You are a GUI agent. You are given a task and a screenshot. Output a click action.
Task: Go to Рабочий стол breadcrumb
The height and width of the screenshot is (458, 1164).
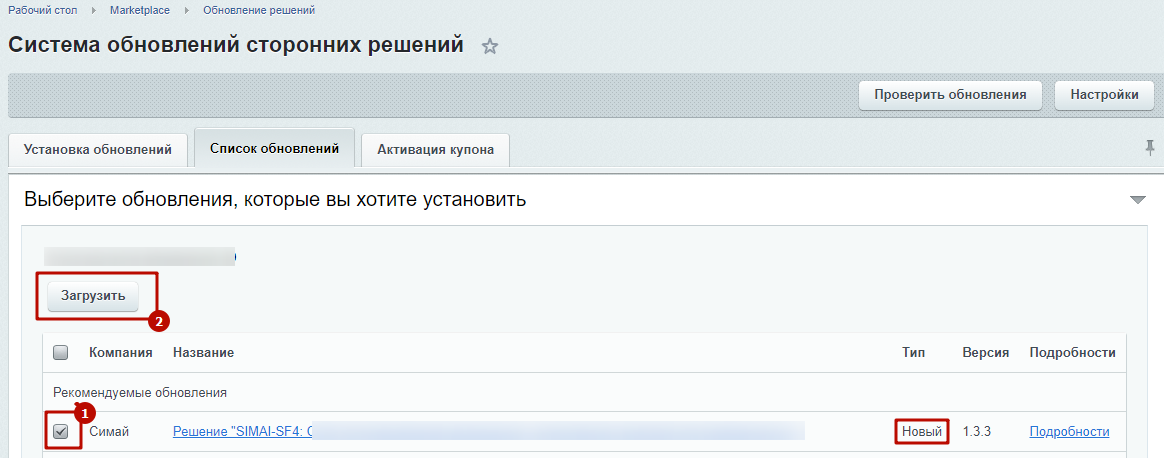[x=42, y=10]
